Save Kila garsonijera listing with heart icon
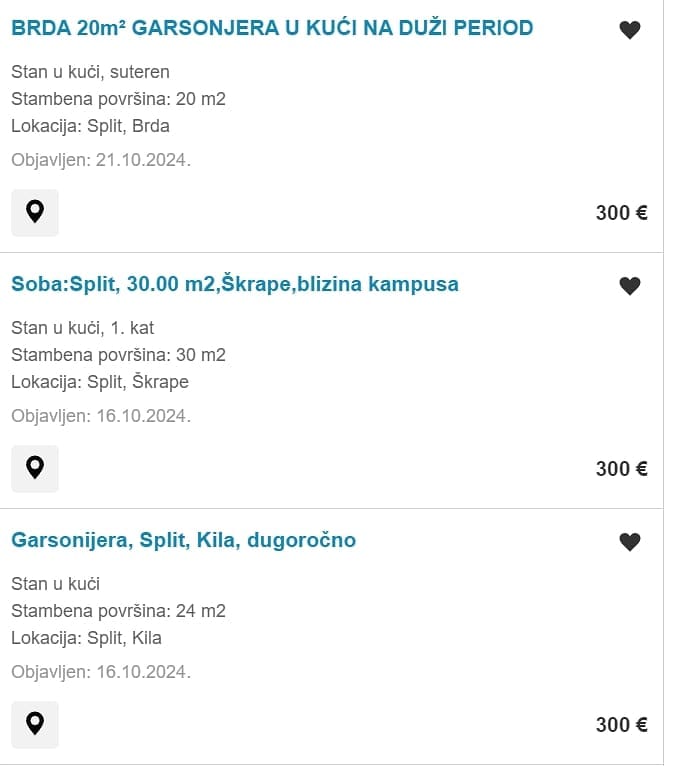The image size is (680, 766). point(629,542)
